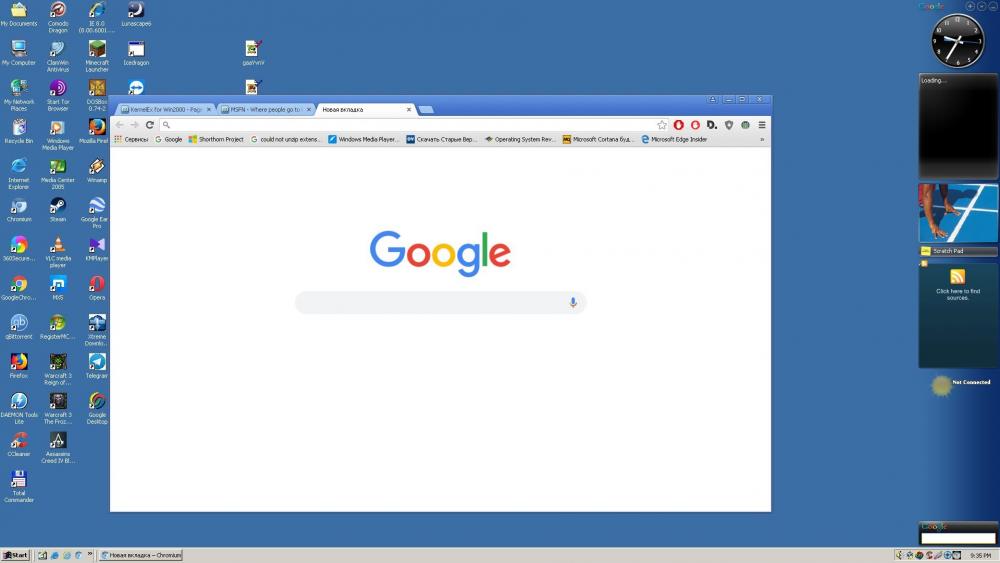This screenshot has width=1000, height=563.
Task: Click the analog clock sidebar gadget
Action: pyautogui.click(x=958, y=41)
